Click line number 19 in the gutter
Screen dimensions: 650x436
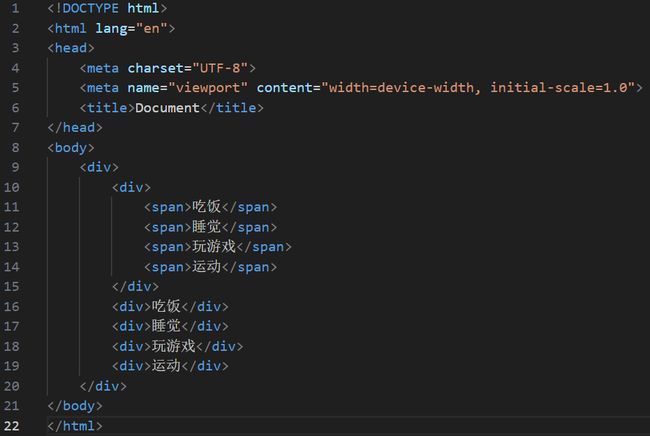pos(12,366)
